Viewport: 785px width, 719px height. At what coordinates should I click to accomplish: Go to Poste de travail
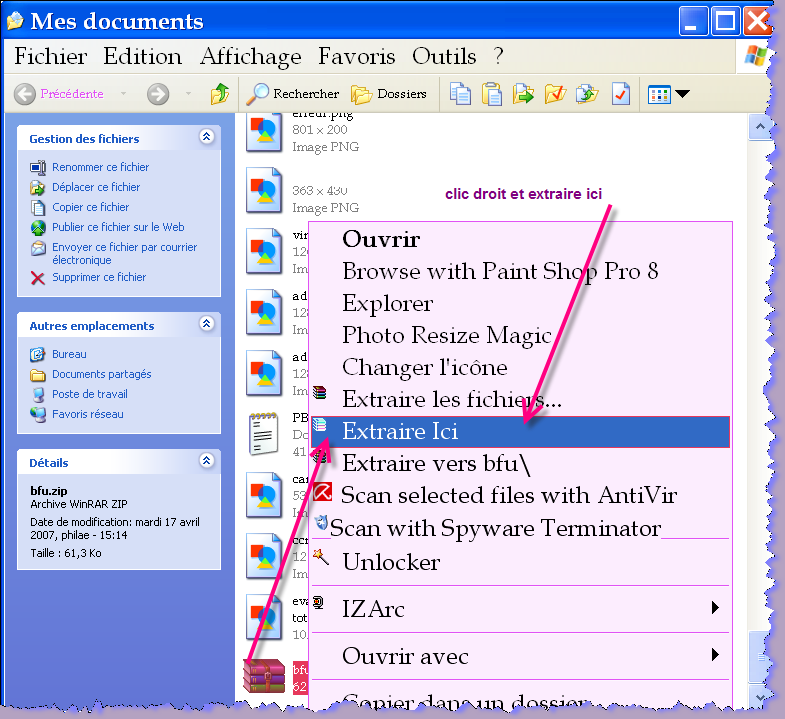click(x=89, y=394)
